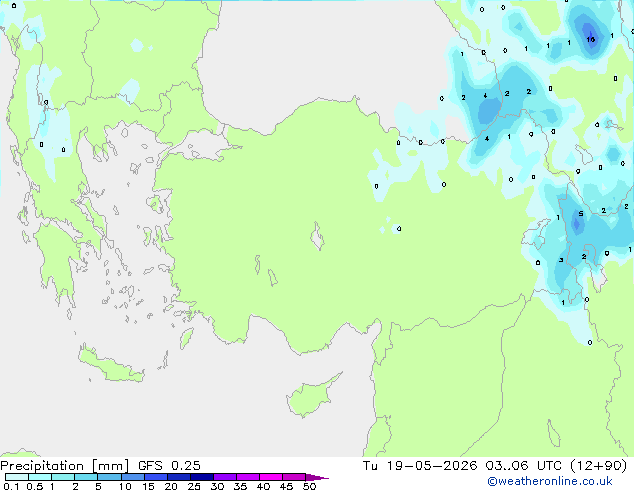The image size is (634, 490).
Task: Click the 'Precipitation [mm]' title text
Action: coord(65,466)
